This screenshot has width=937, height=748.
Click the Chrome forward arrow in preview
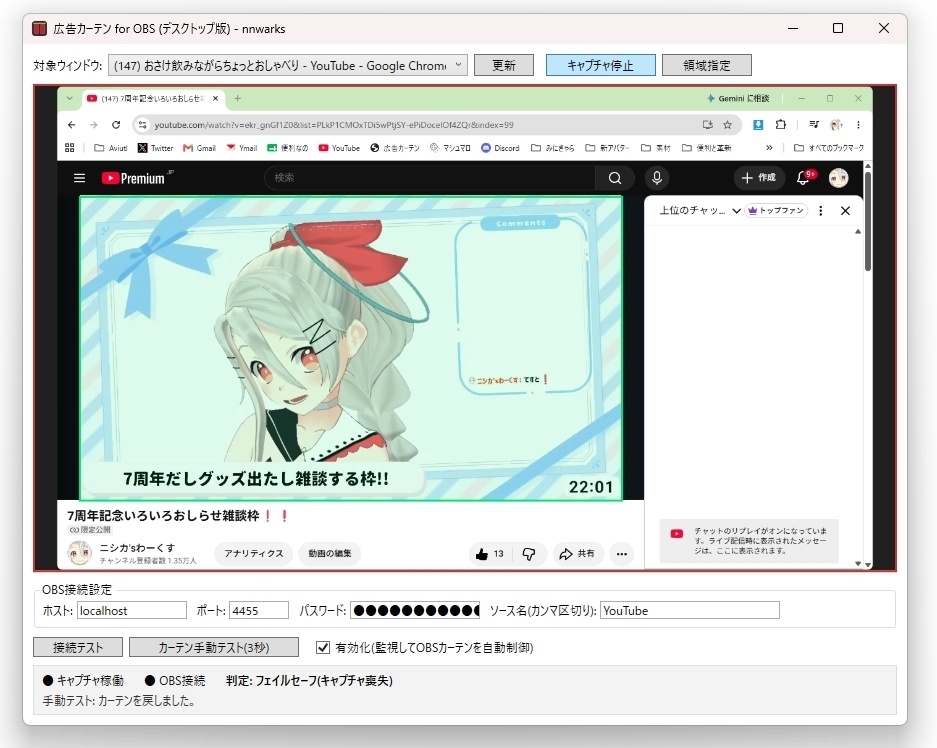tap(94, 125)
